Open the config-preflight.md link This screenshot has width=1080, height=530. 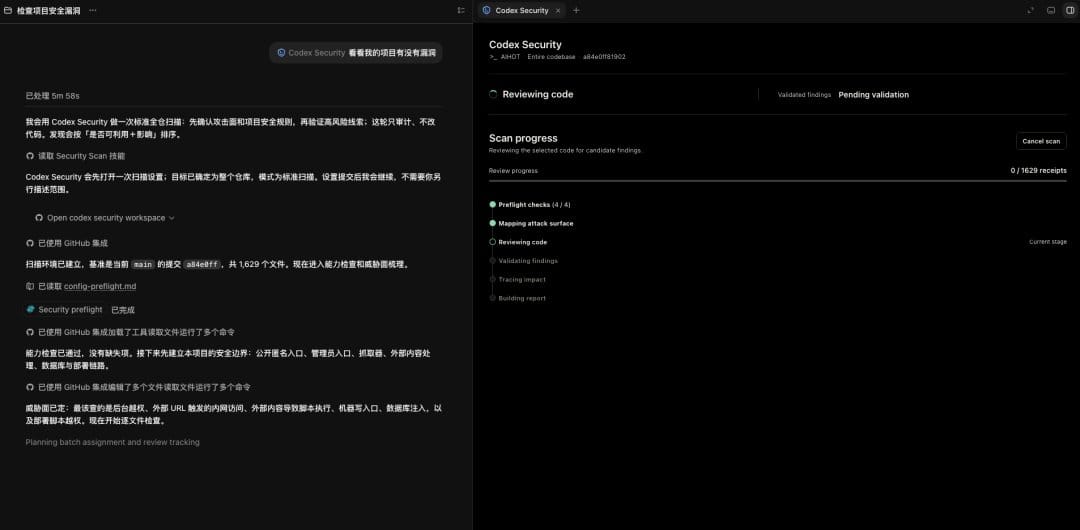point(100,286)
